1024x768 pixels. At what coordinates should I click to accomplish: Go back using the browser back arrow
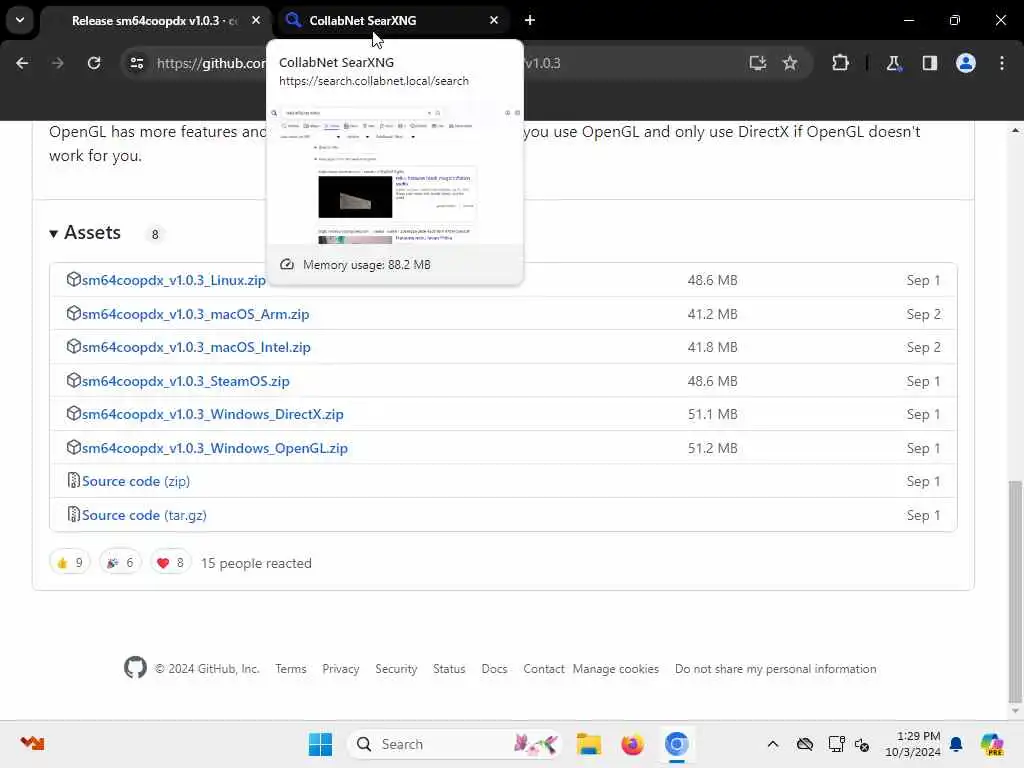click(22, 63)
